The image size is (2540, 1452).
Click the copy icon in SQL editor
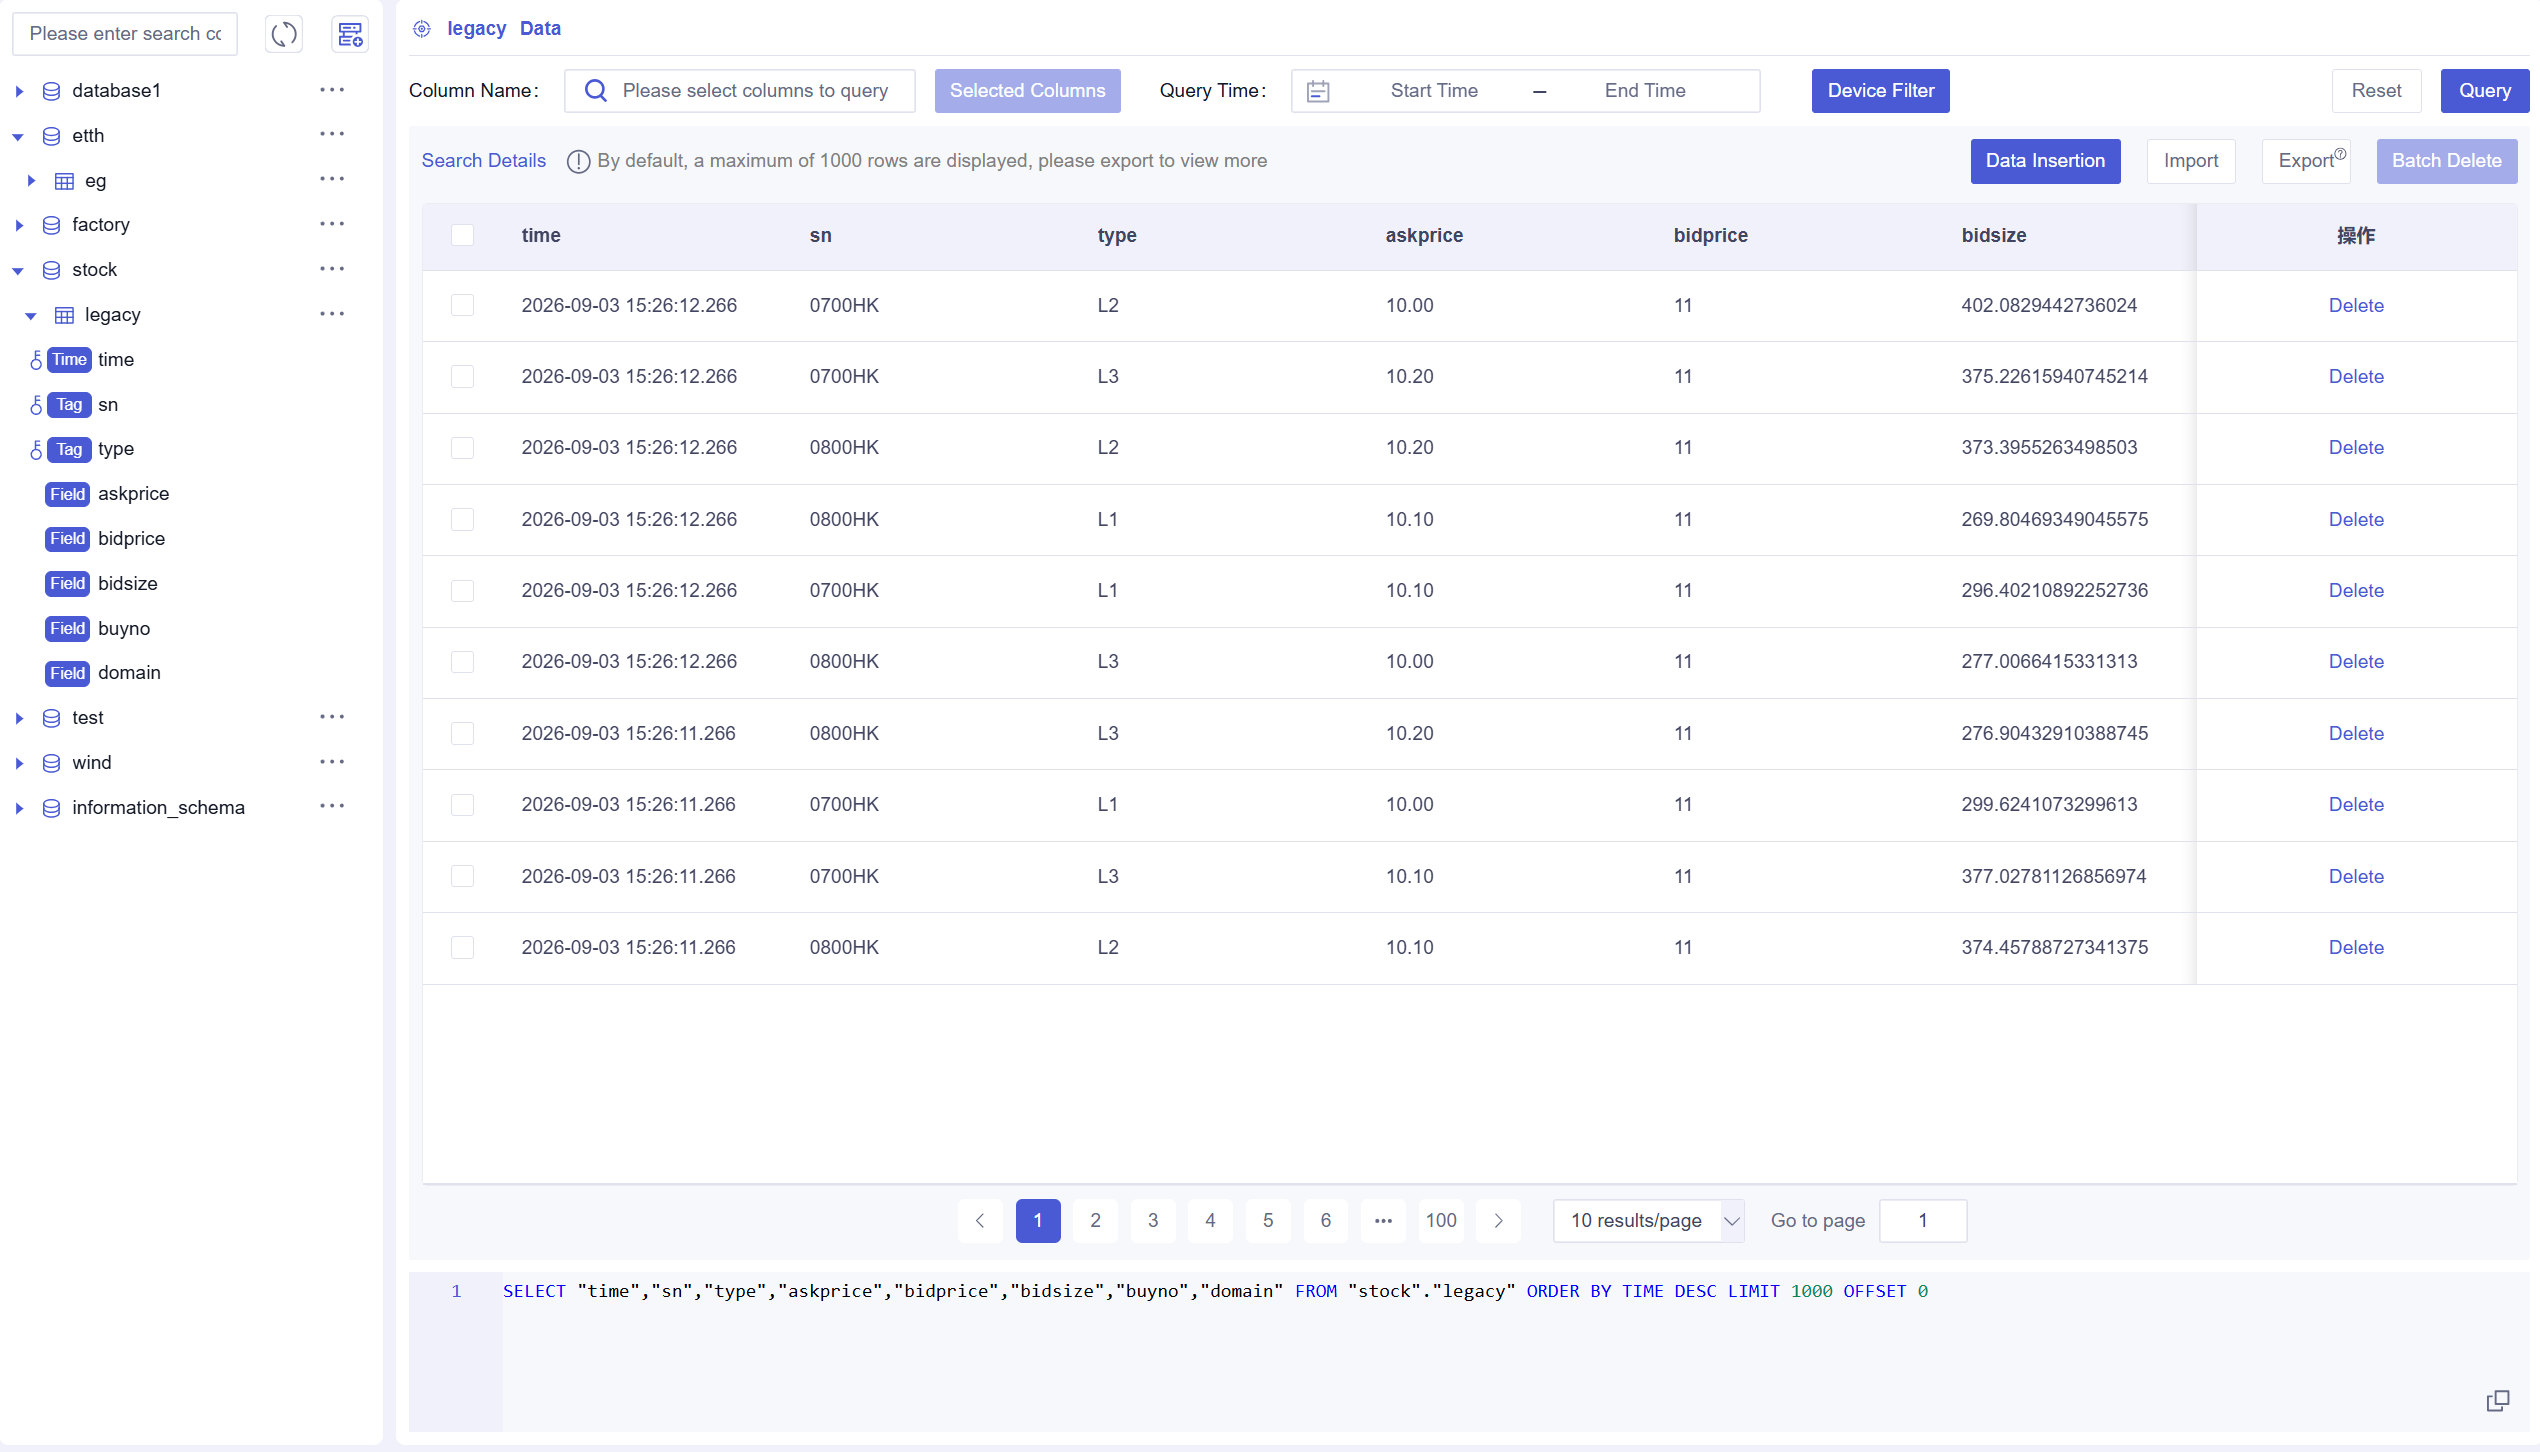(x=2498, y=1400)
